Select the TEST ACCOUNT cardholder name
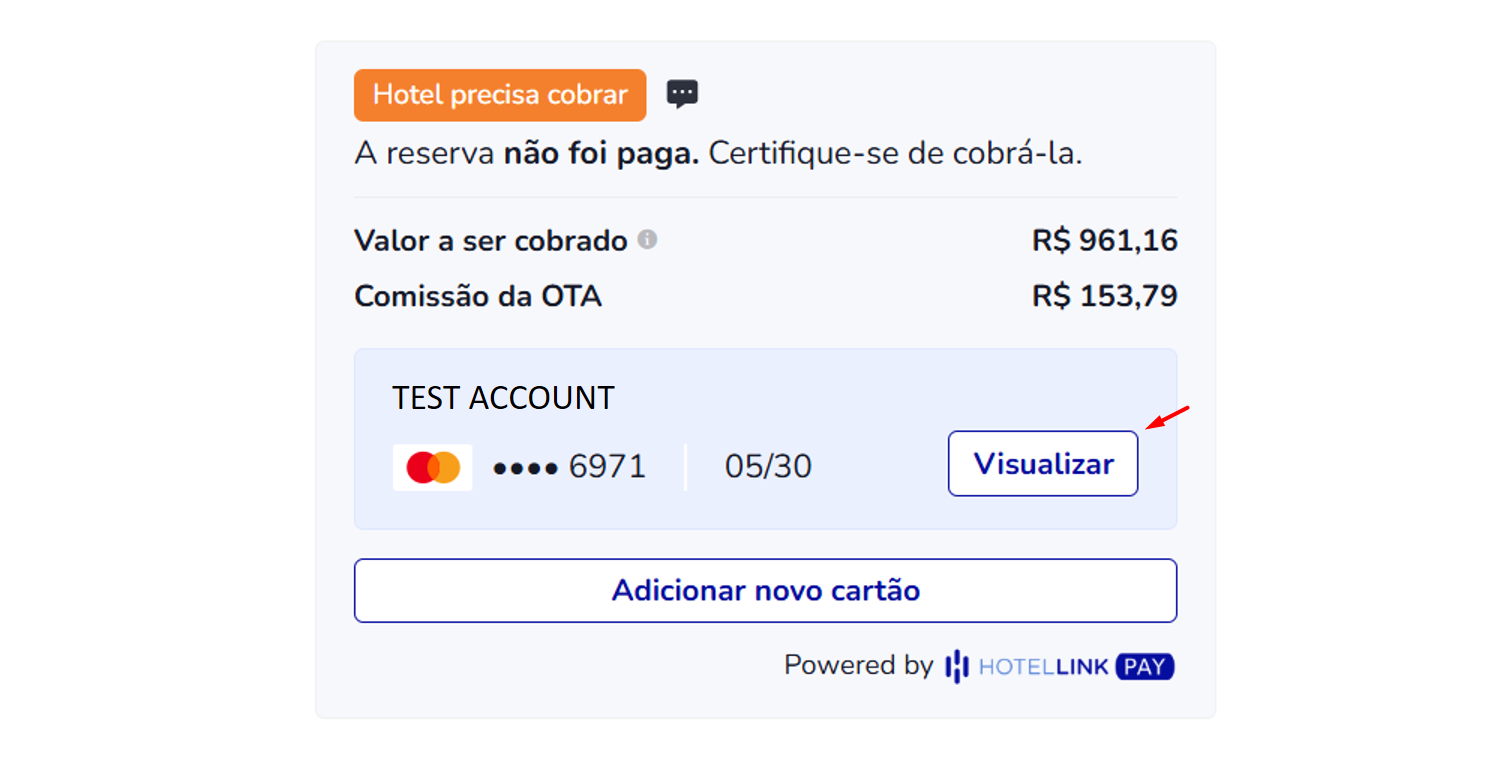 [503, 398]
